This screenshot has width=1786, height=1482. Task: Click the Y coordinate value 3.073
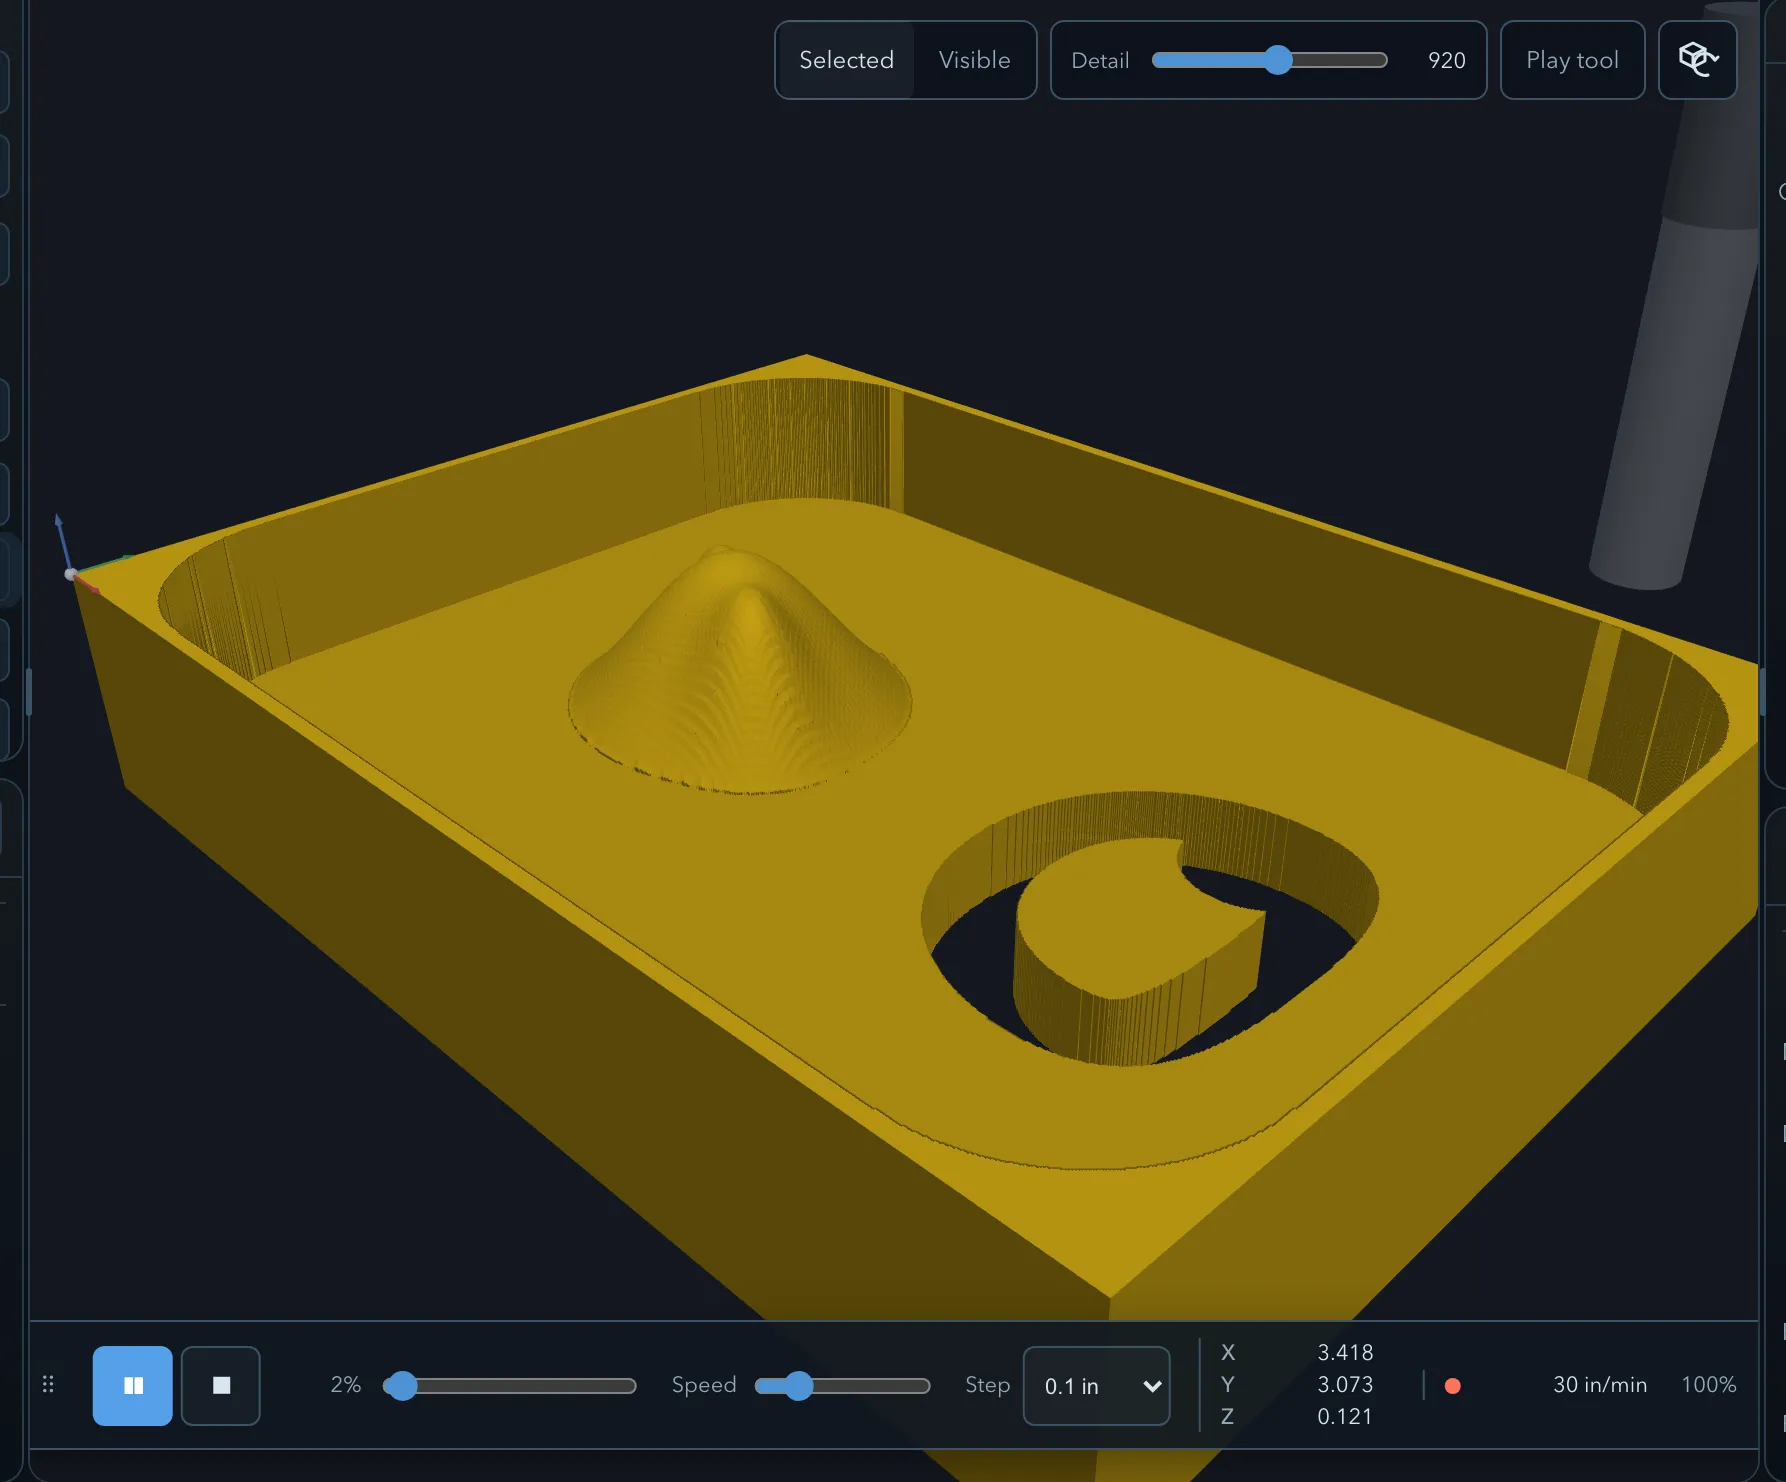click(1345, 1384)
